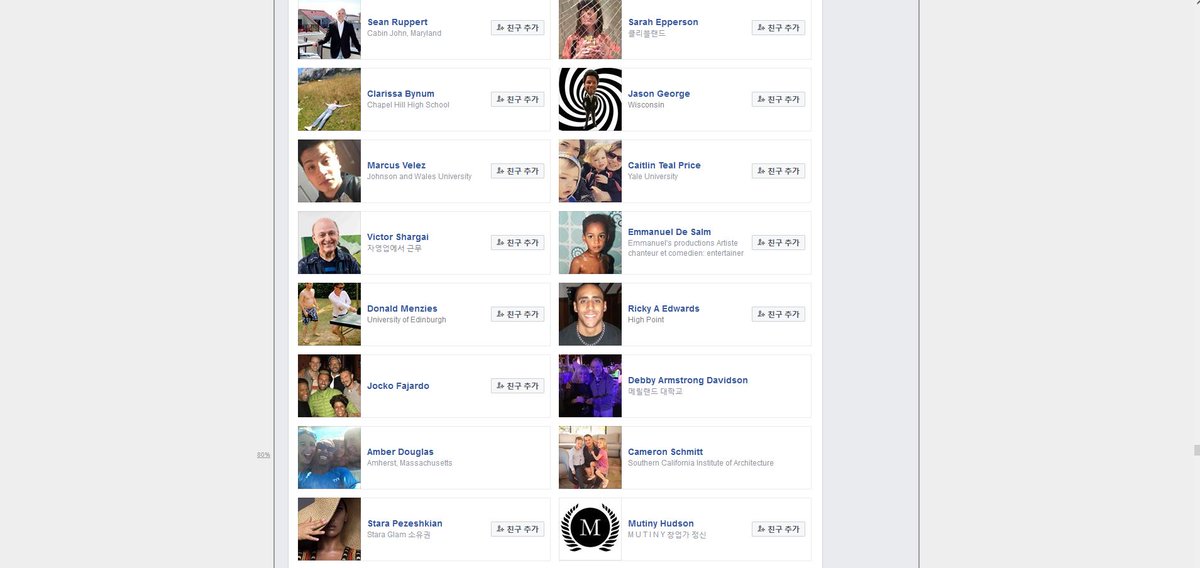The width and height of the screenshot is (1200, 568).
Task: Add Jason George as a friend
Action: [x=778, y=99]
